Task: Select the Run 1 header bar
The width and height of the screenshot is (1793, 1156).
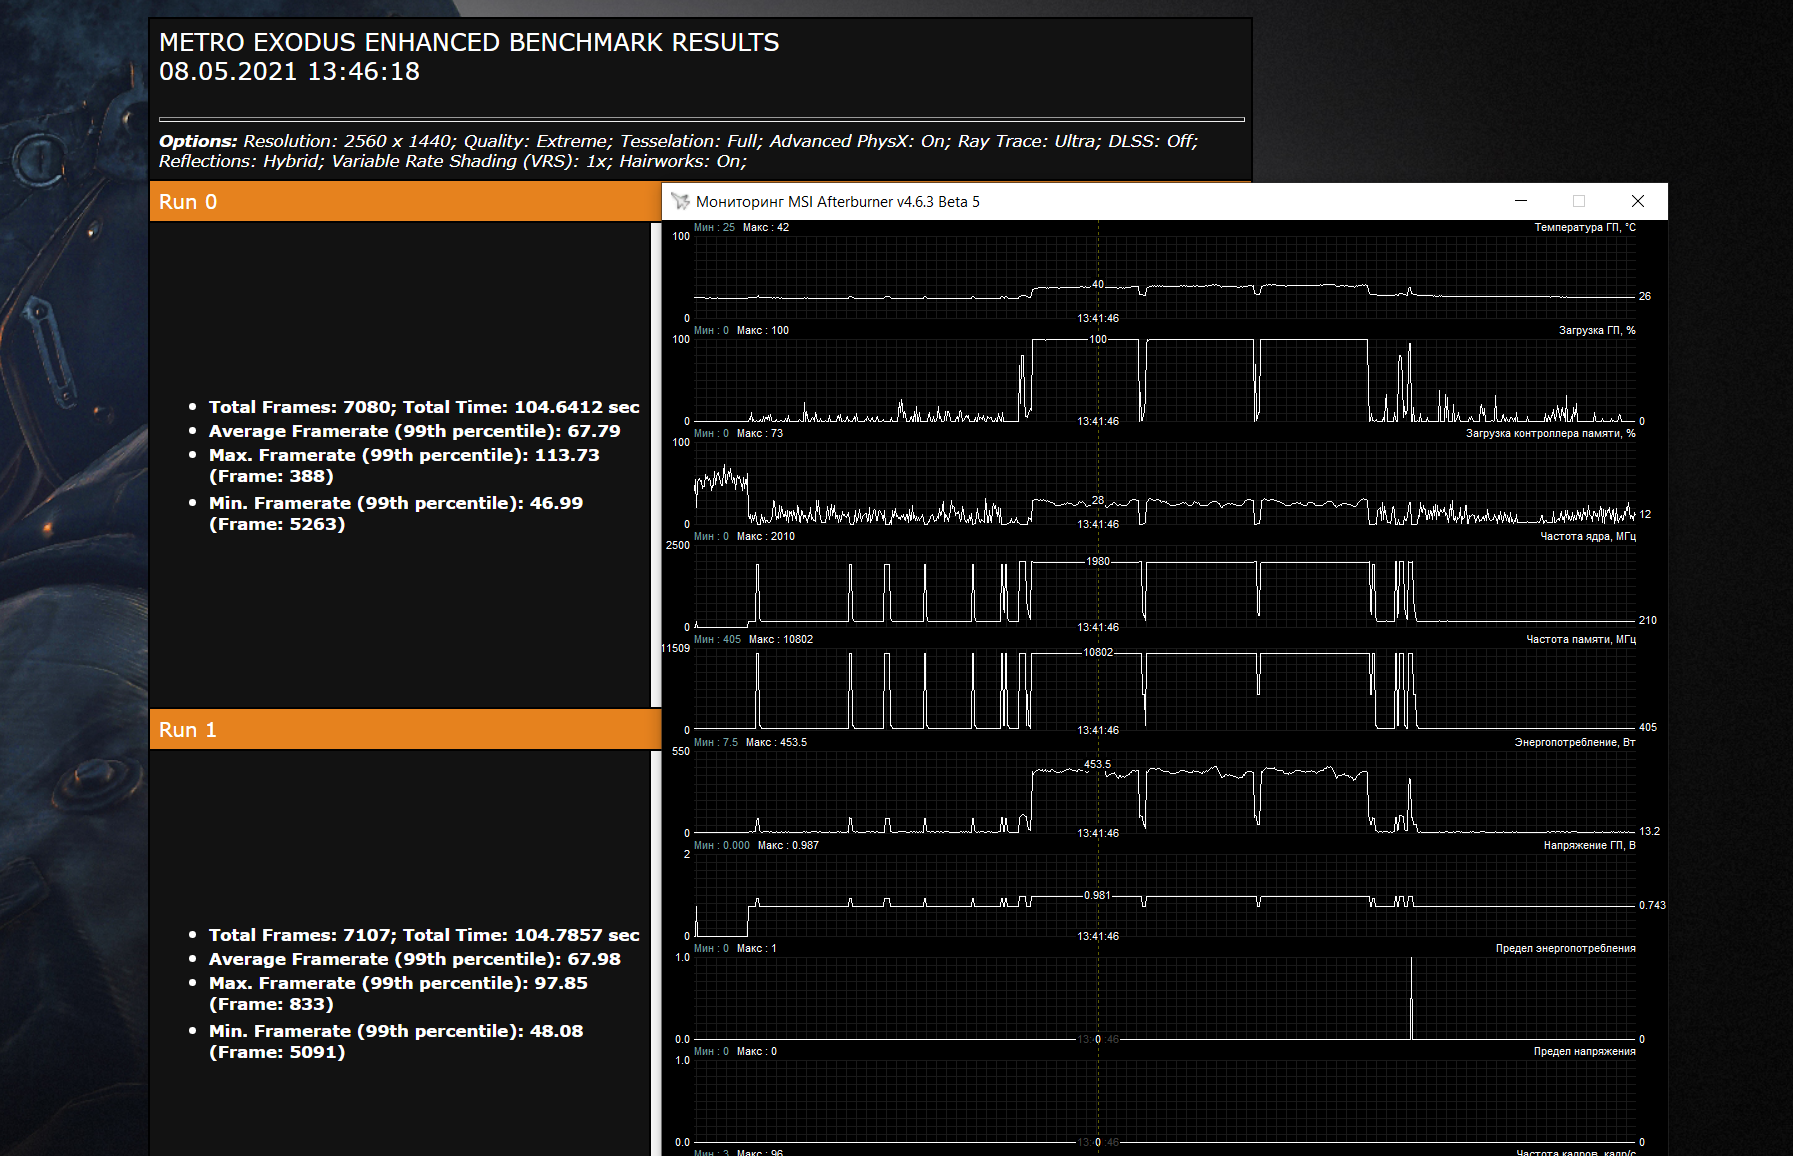Action: (x=405, y=729)
